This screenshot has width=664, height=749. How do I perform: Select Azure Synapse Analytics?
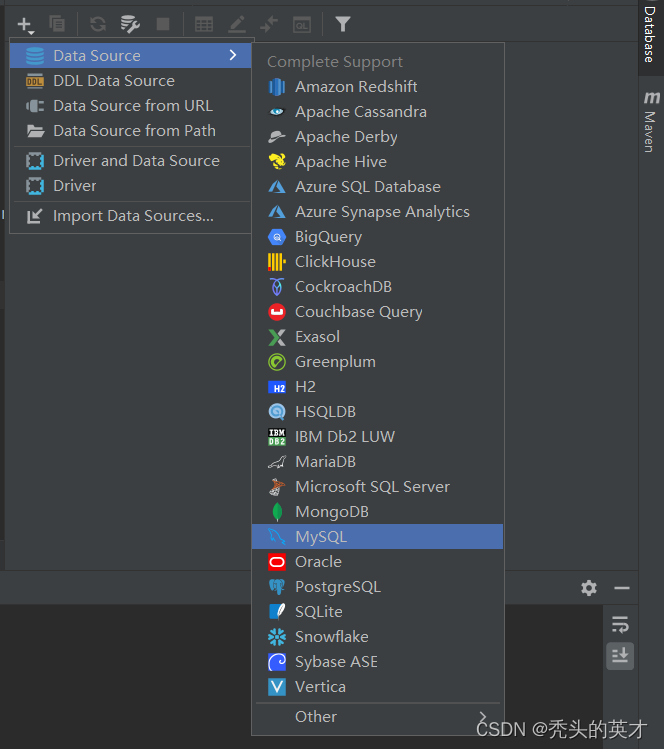(377, 212)
